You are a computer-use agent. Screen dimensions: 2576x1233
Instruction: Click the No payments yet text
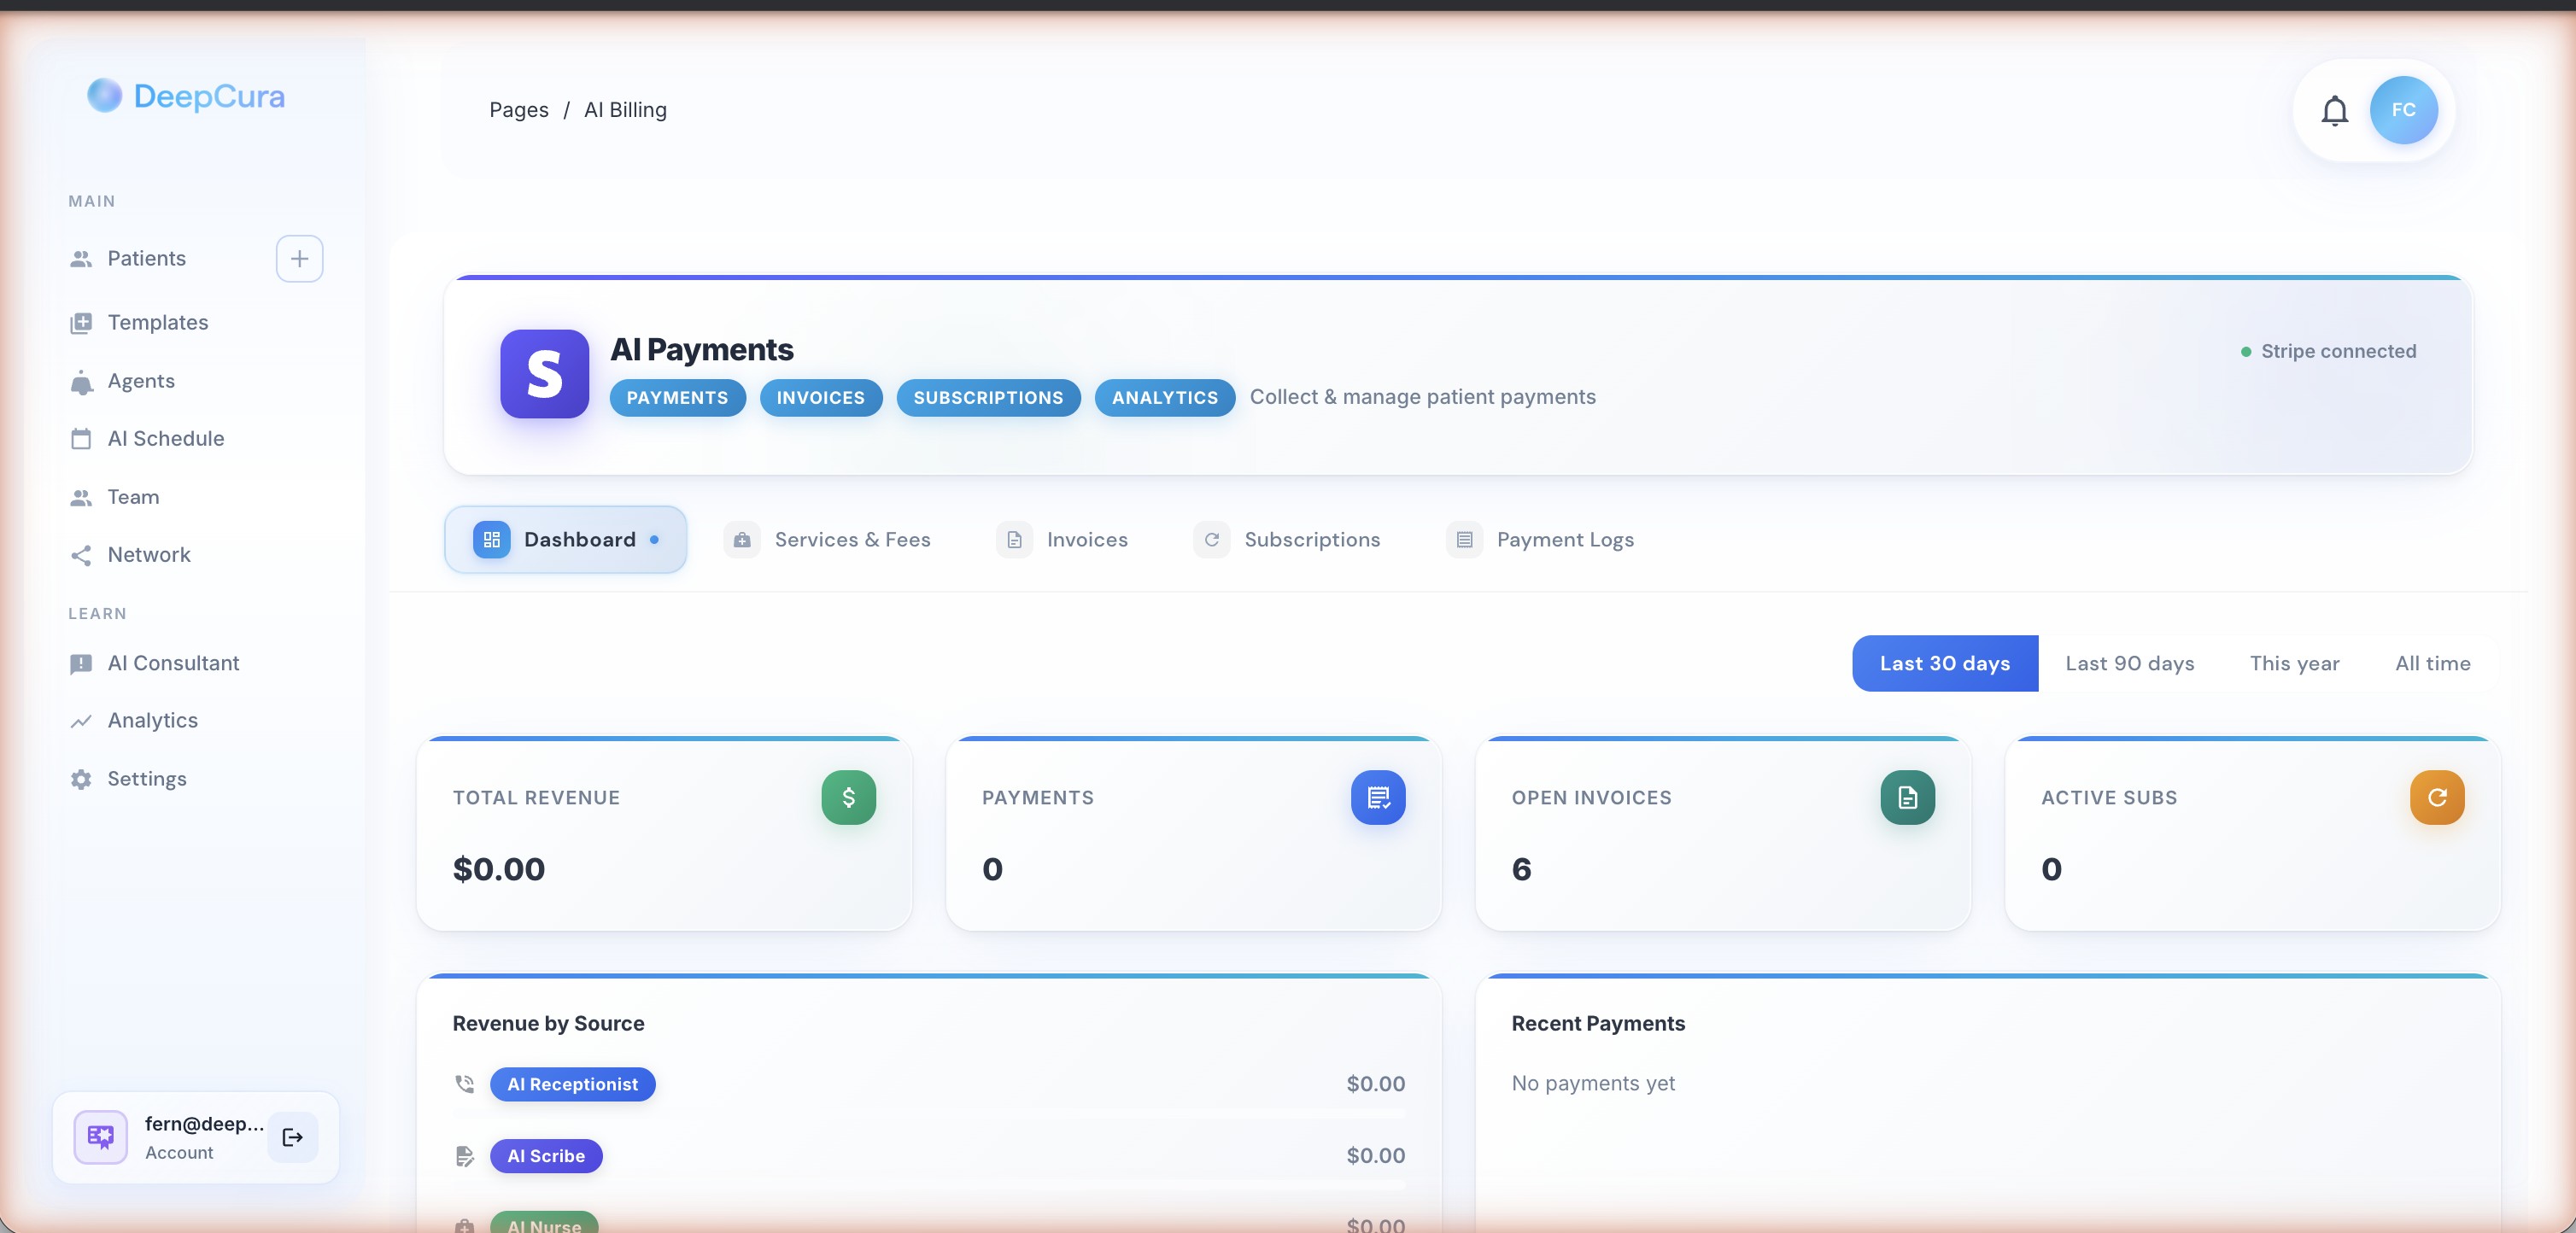pyautogui.click(x=1593, y=1084)
